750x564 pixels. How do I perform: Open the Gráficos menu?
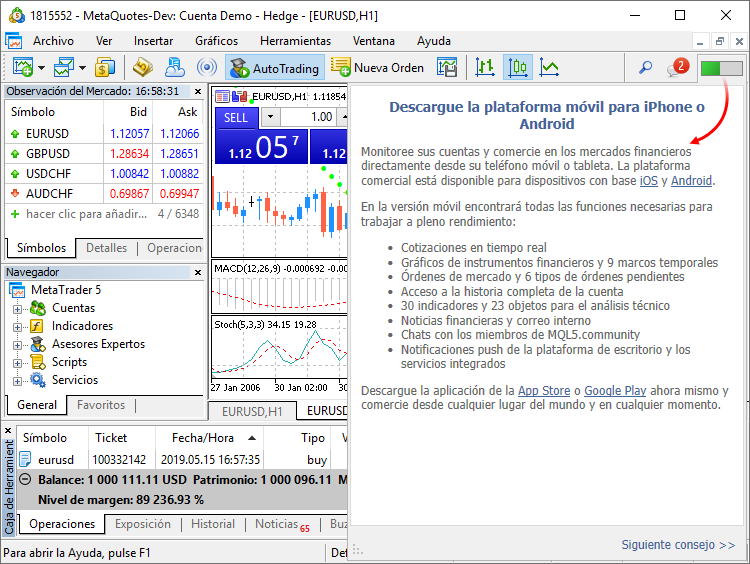pyautogui.click(x=216, y=41)
